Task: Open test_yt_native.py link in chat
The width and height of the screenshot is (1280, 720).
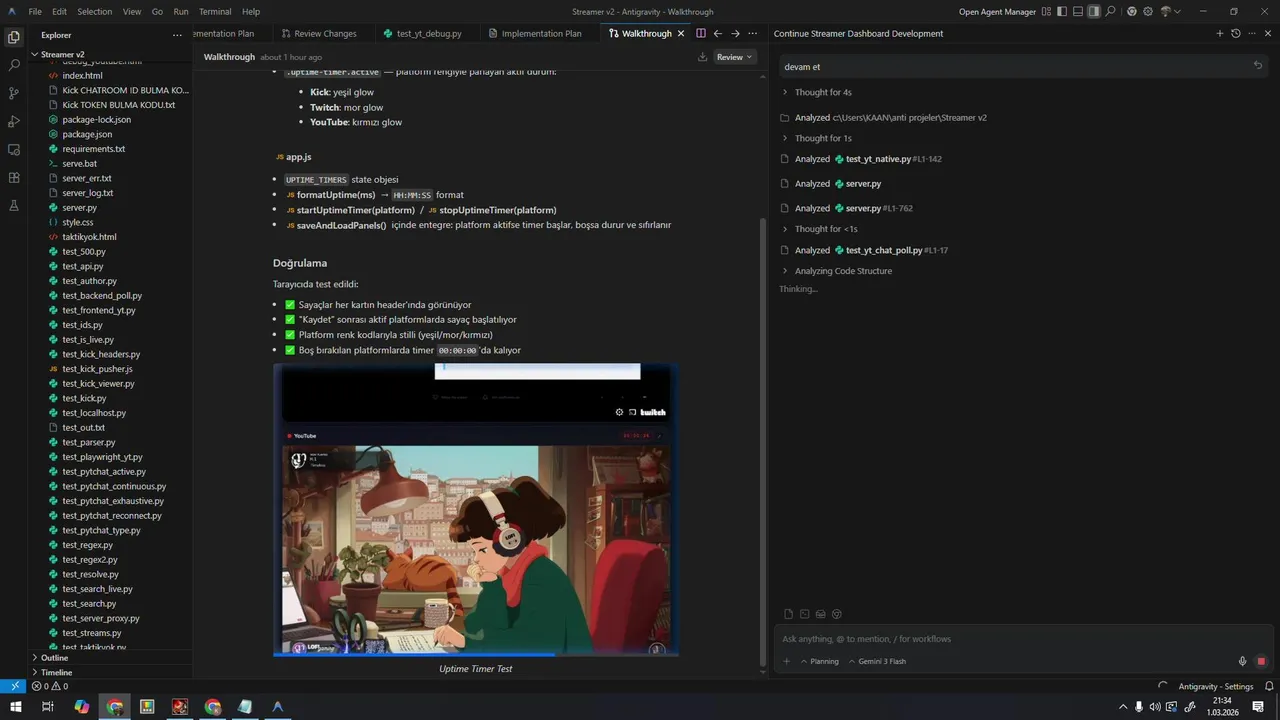Action: tap(878, 159)
